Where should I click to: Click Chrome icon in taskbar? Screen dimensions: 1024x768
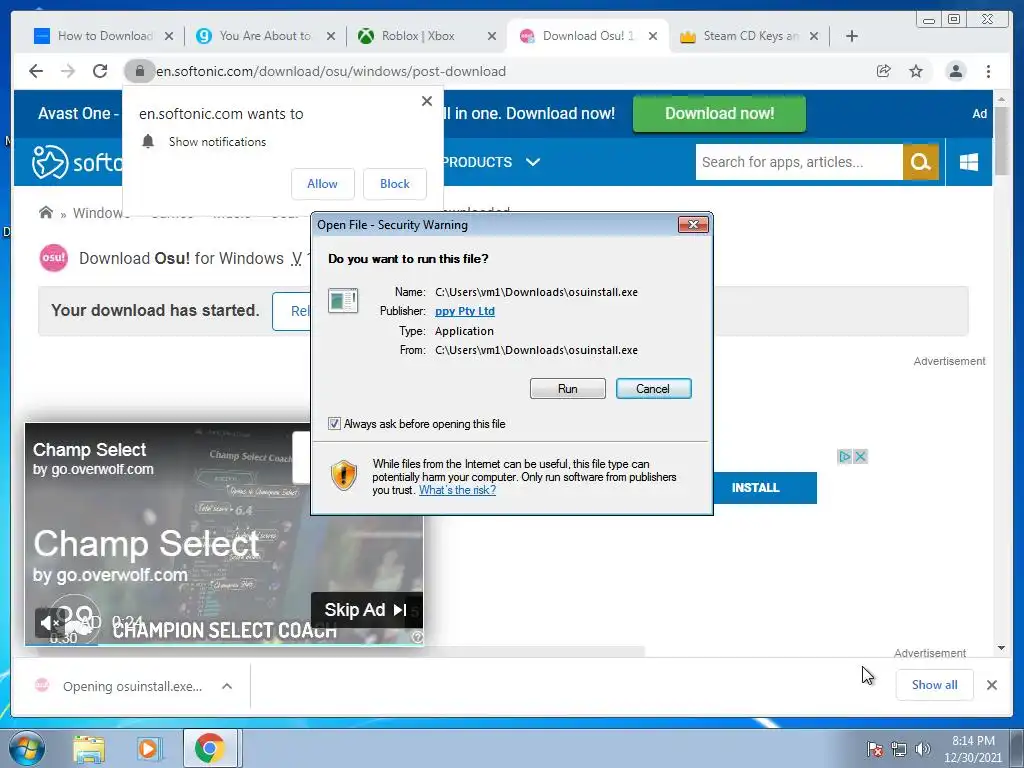coord(209,748)
